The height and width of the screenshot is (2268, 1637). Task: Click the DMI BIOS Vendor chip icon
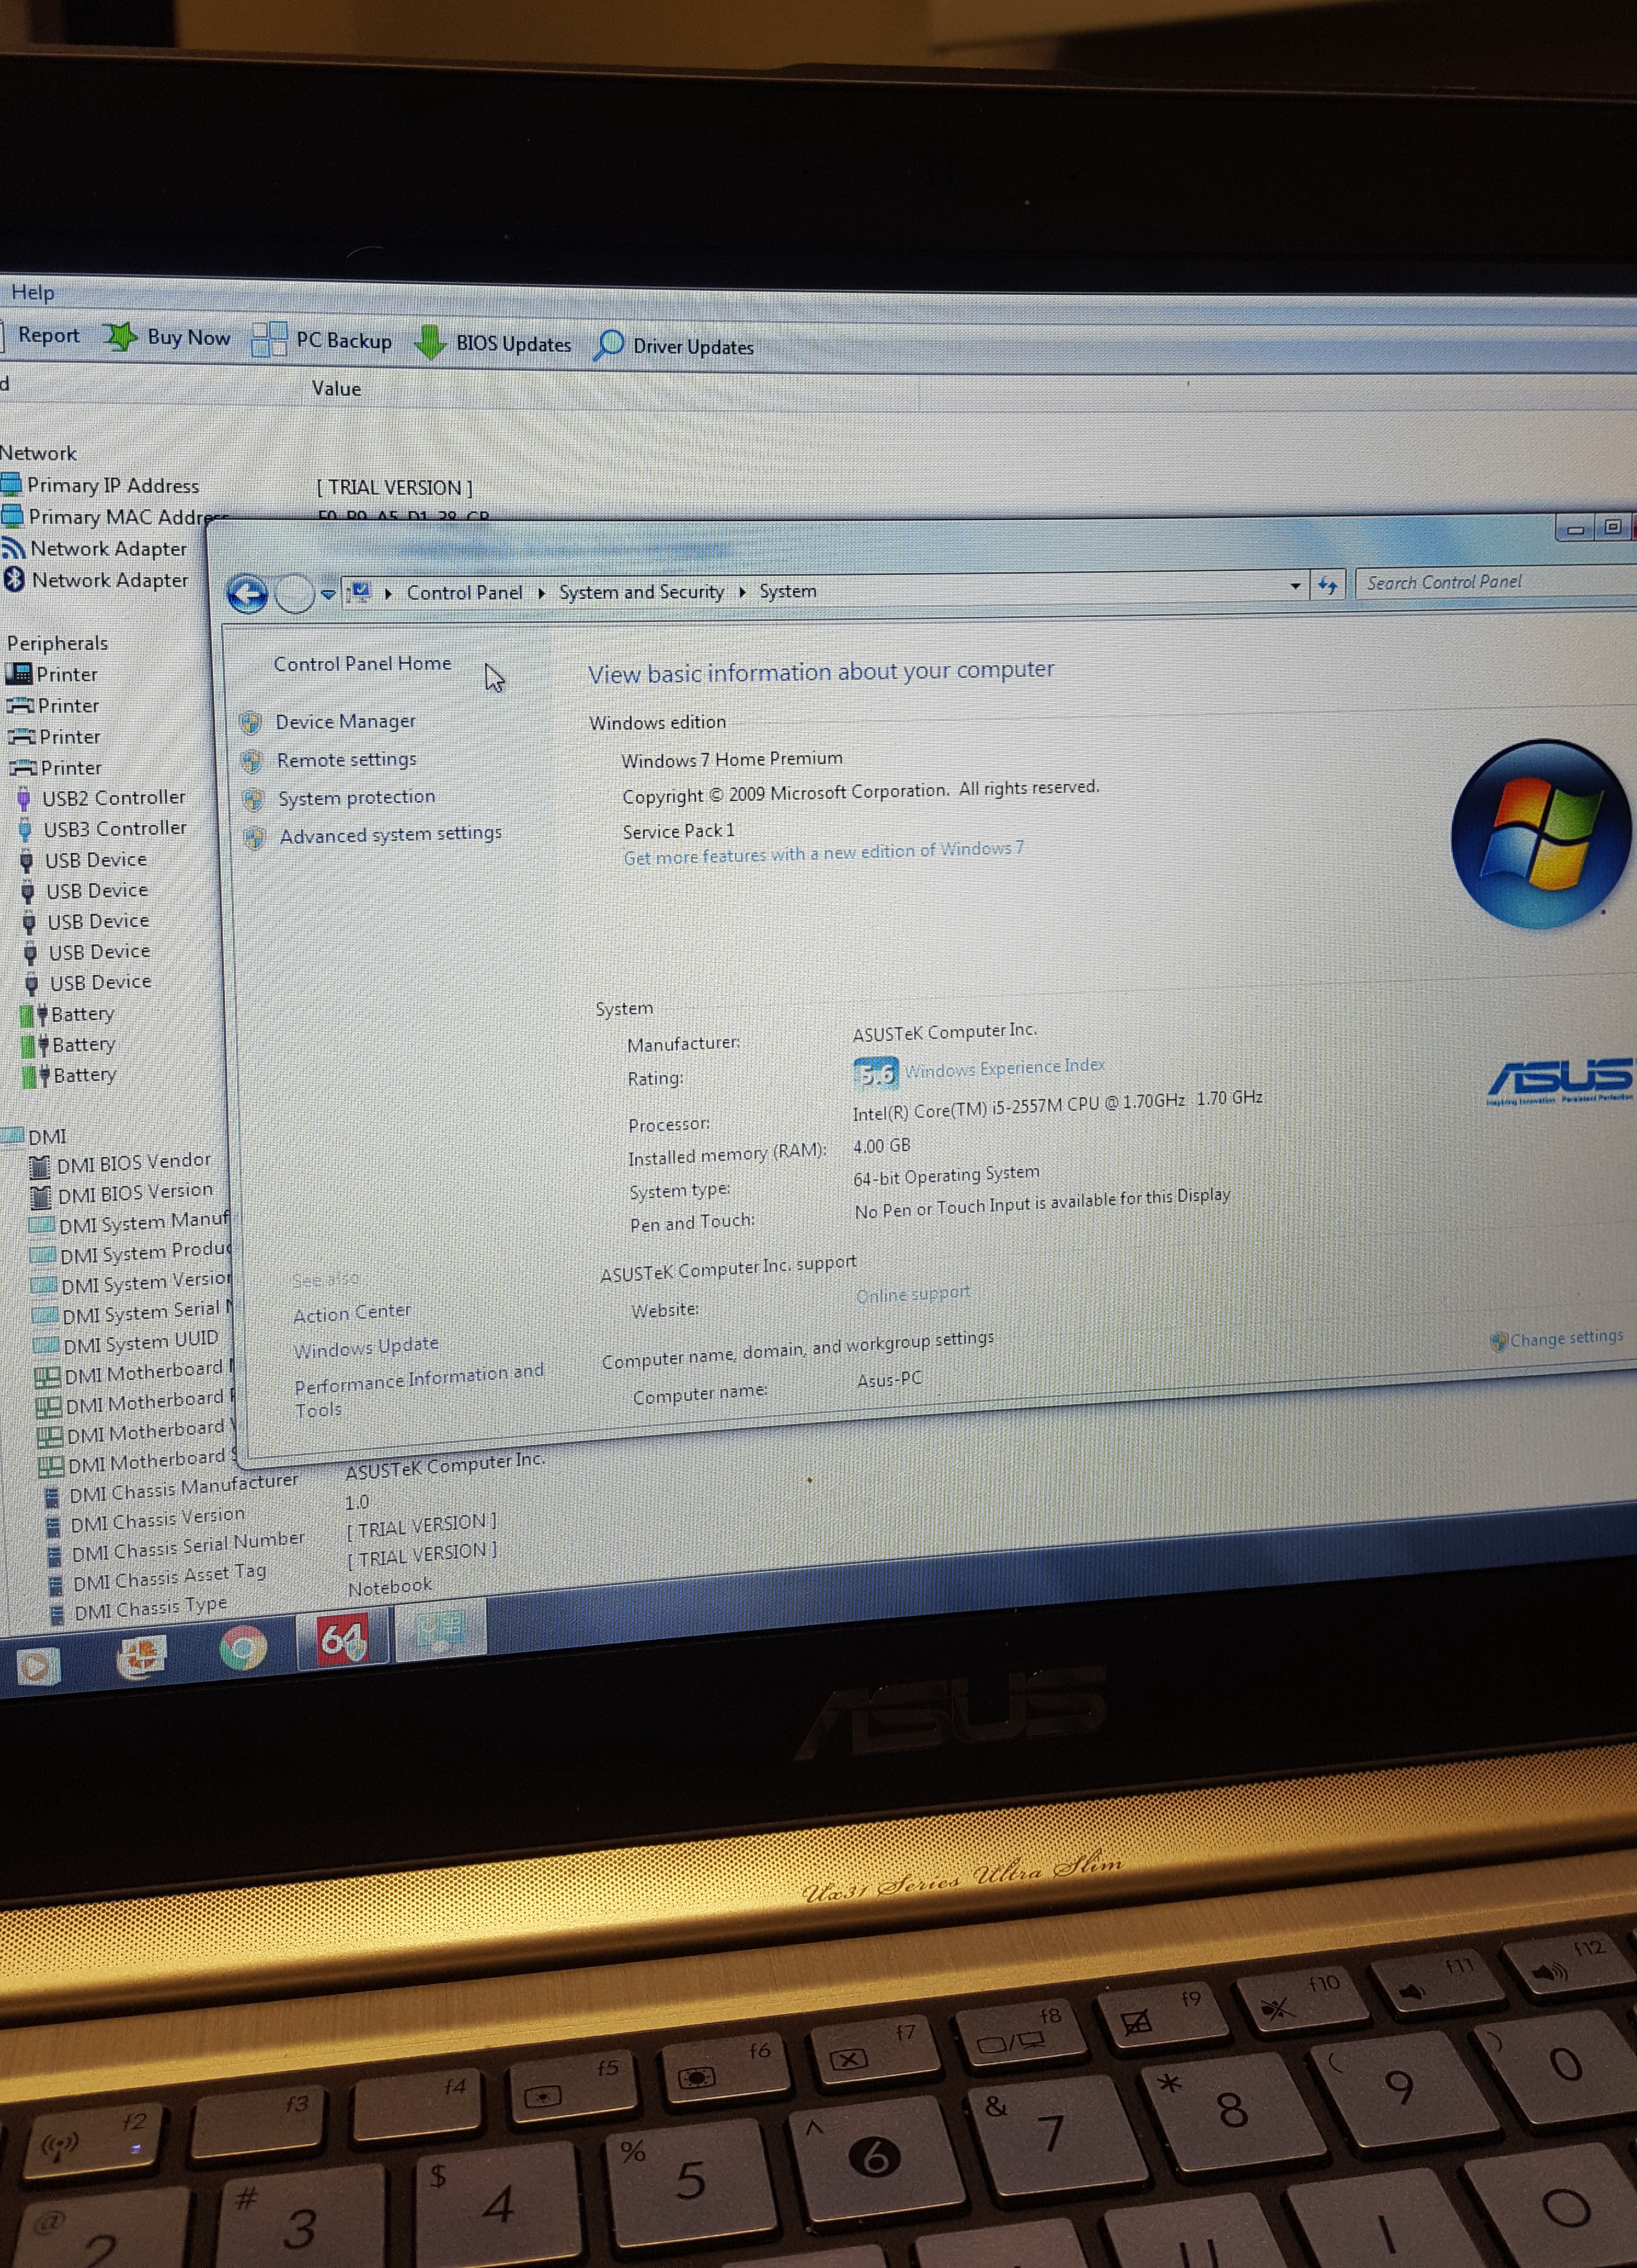coord(40,1166)
